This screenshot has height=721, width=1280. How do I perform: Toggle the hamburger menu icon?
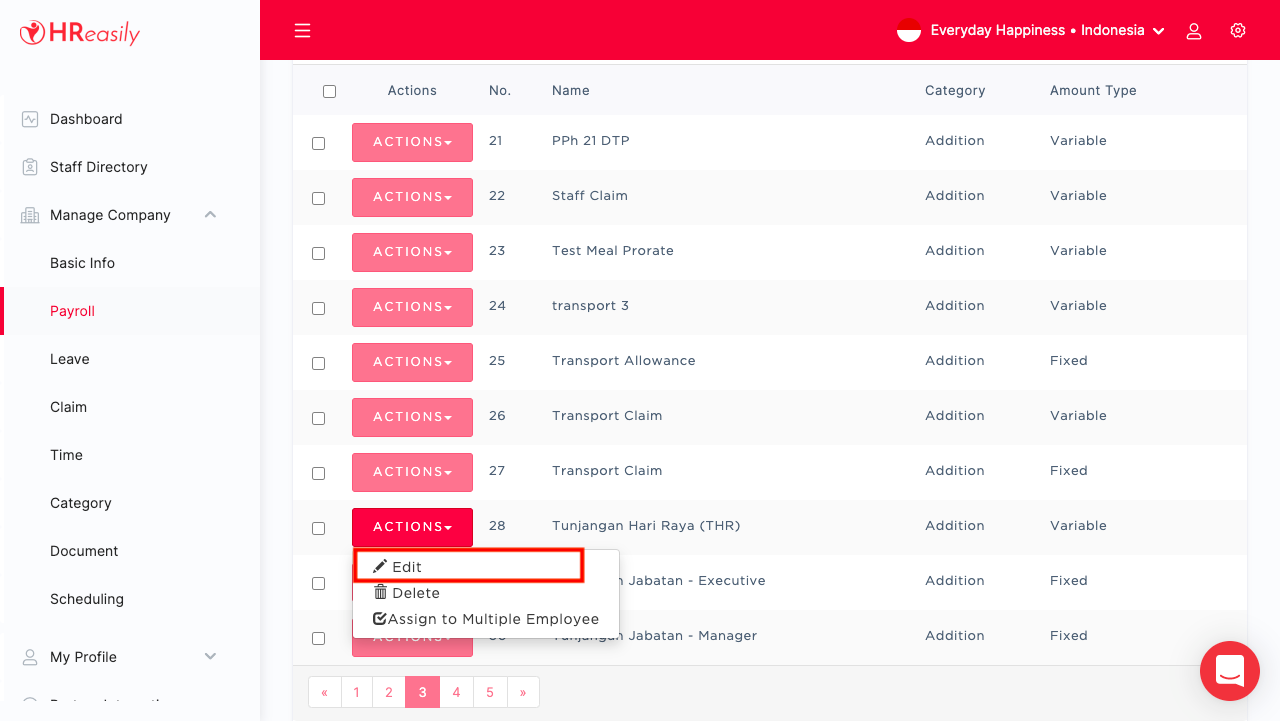point(302,31)
